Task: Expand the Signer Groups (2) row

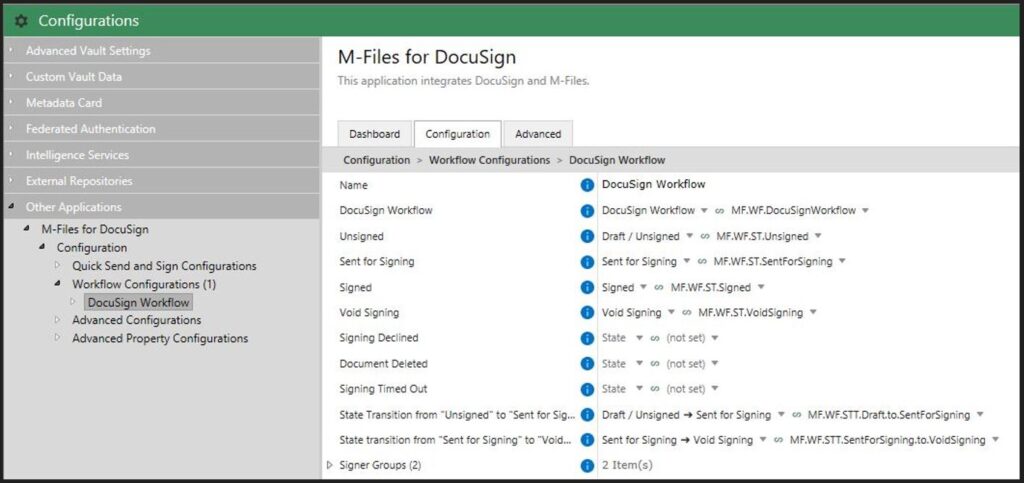Action: click(x=331, y=465)
